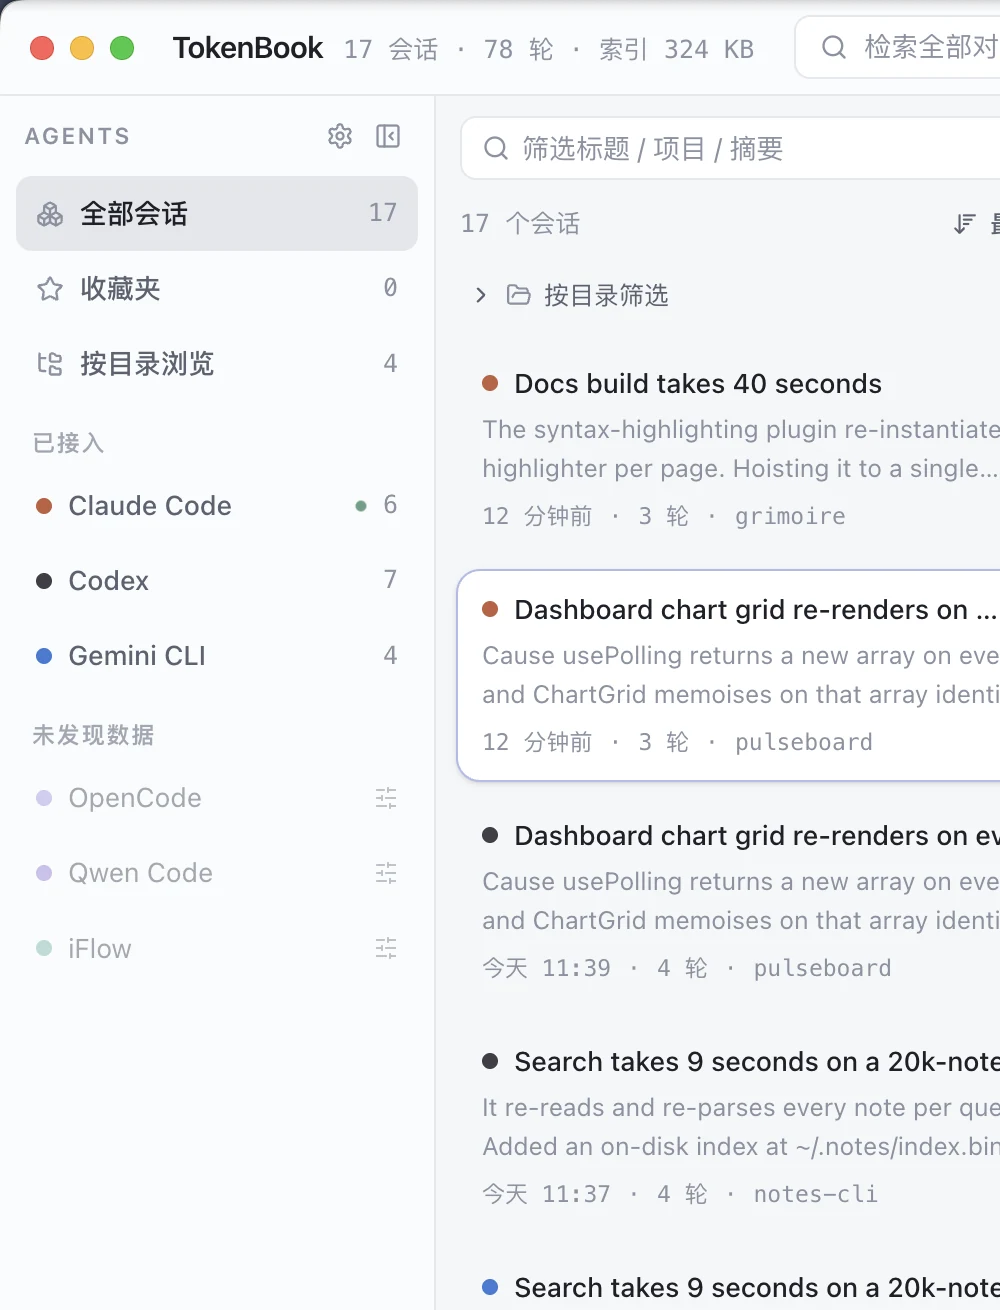This screenshot has width=1000, height=1310.
Task: Filter sessions by Claude Code
Action: (217, 506)
